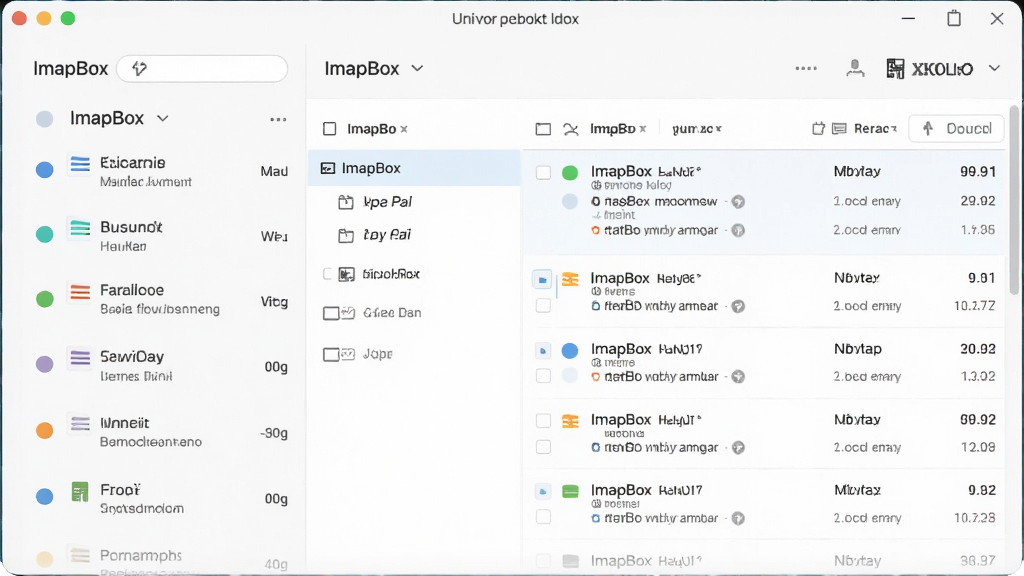Expand the XKOLltO dropdown chevron

pos(994,68)
